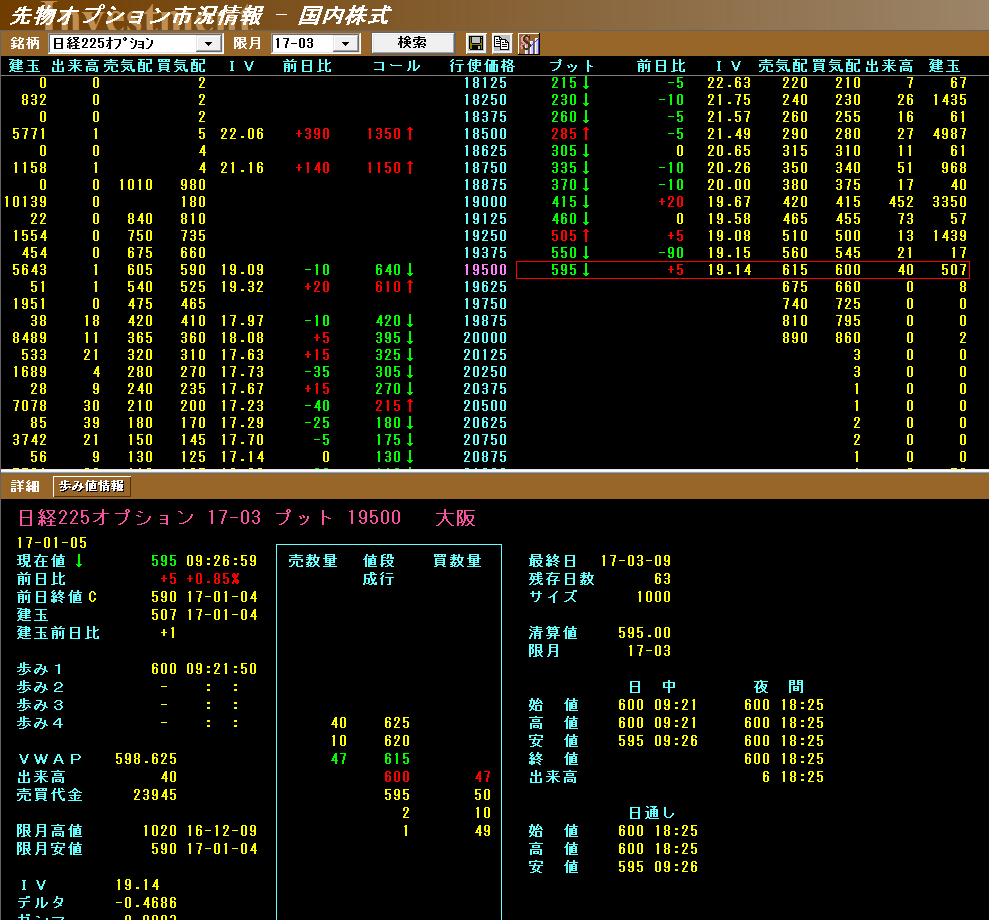Select strike price 20000
Viewport: 989px width, 920px height.
pos(485,338)
